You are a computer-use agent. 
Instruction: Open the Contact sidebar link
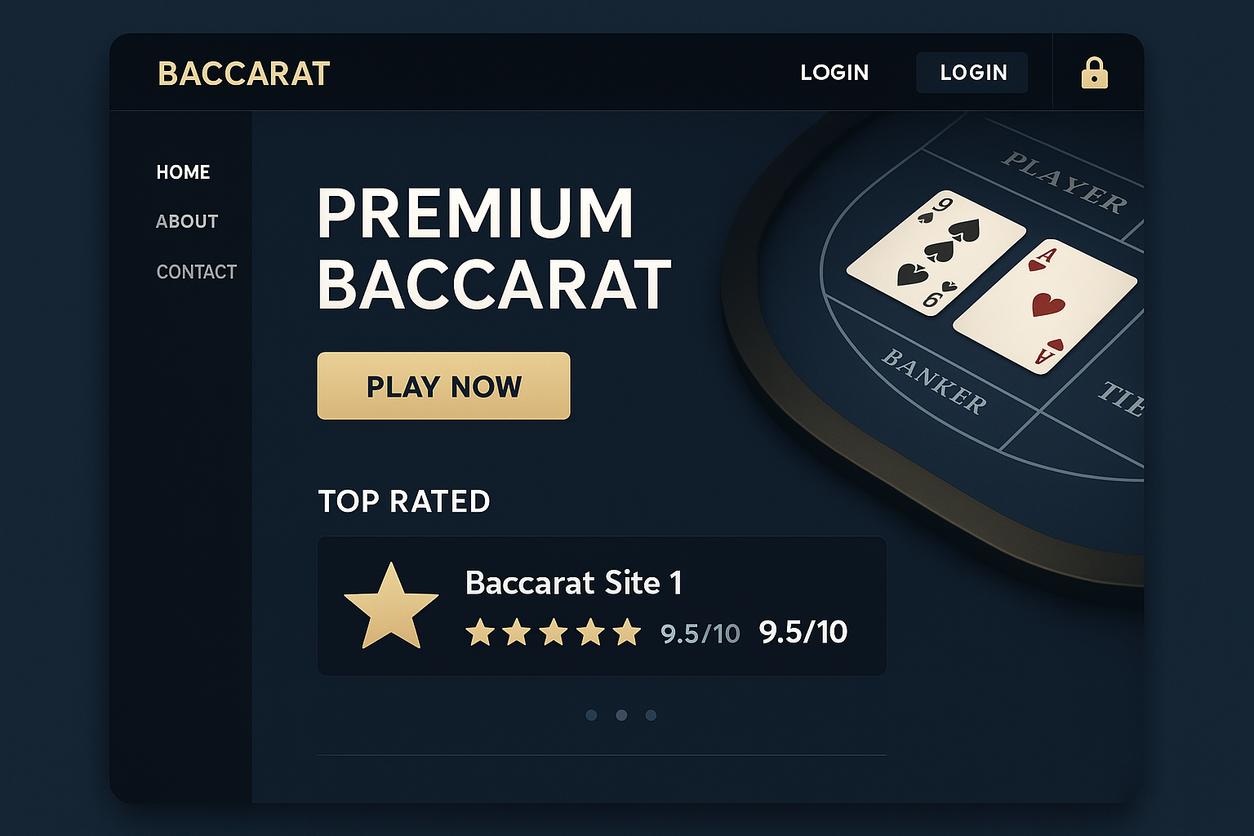[x=196, y=271]
